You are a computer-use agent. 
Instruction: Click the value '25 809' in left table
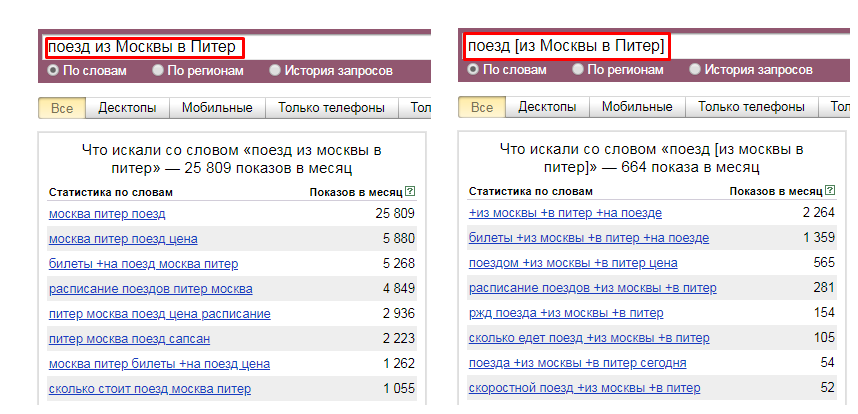tap(395, 213)
